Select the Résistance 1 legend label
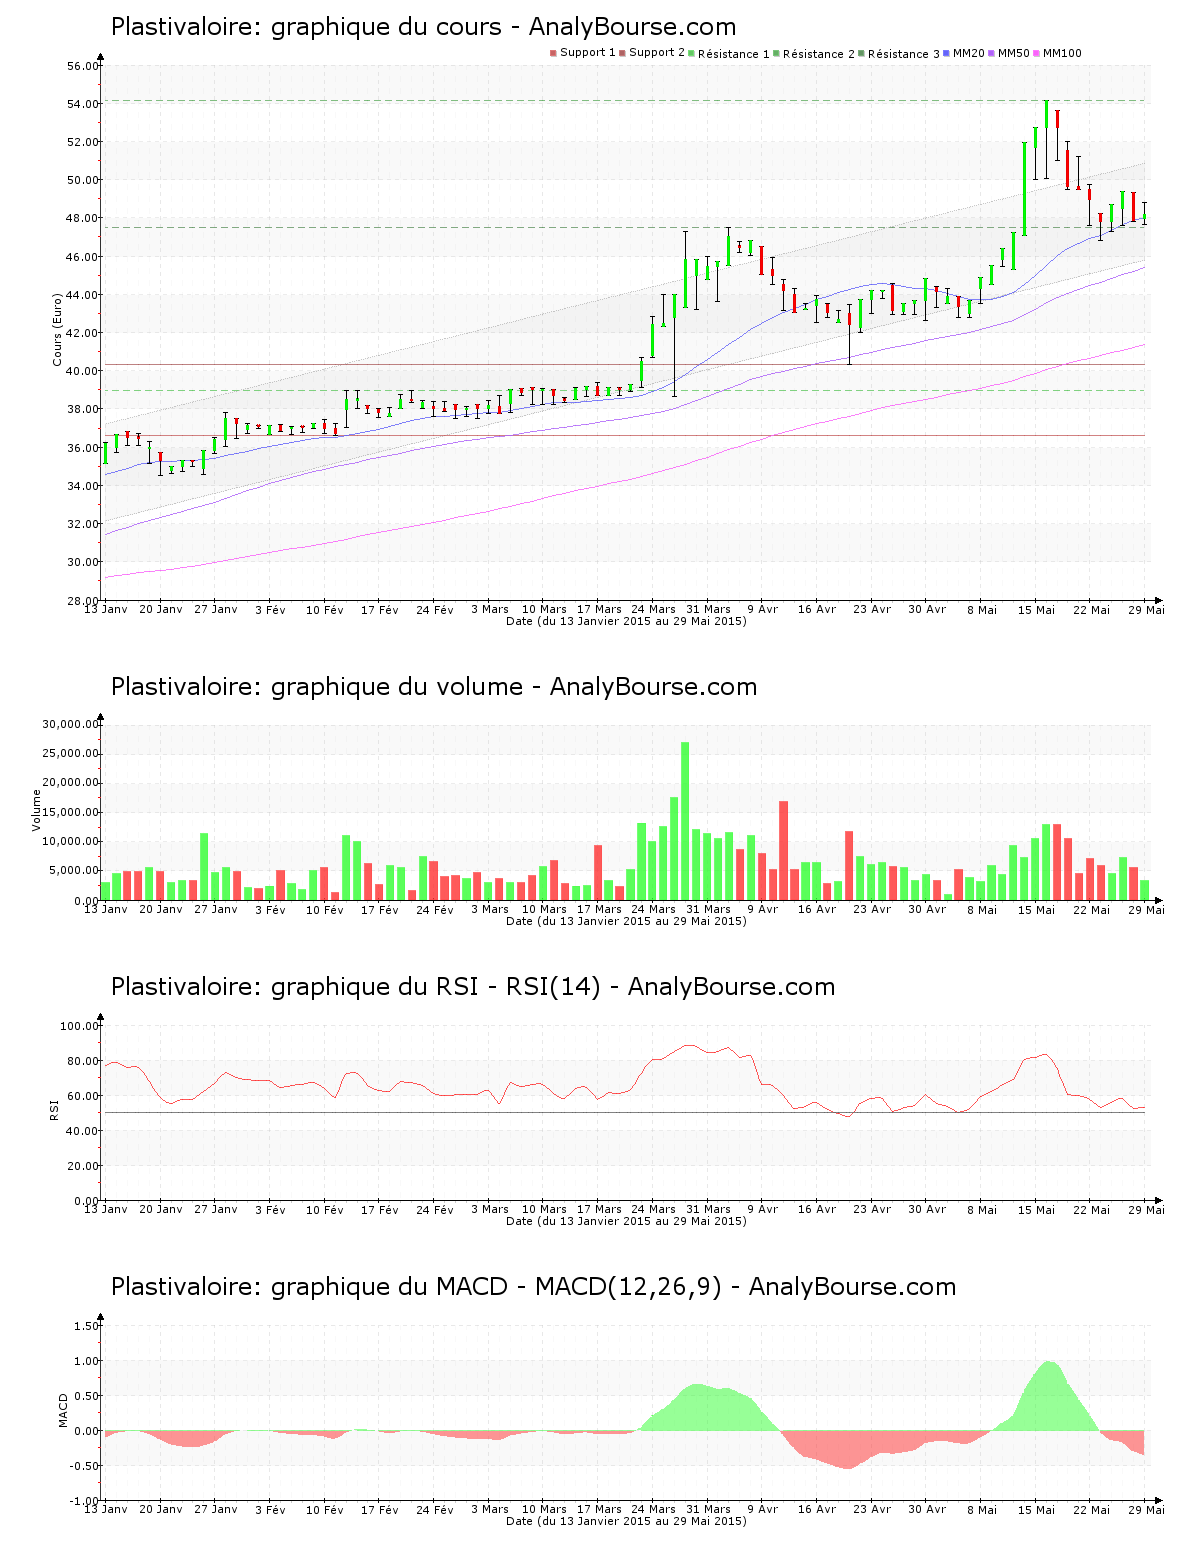 [733, 53]
